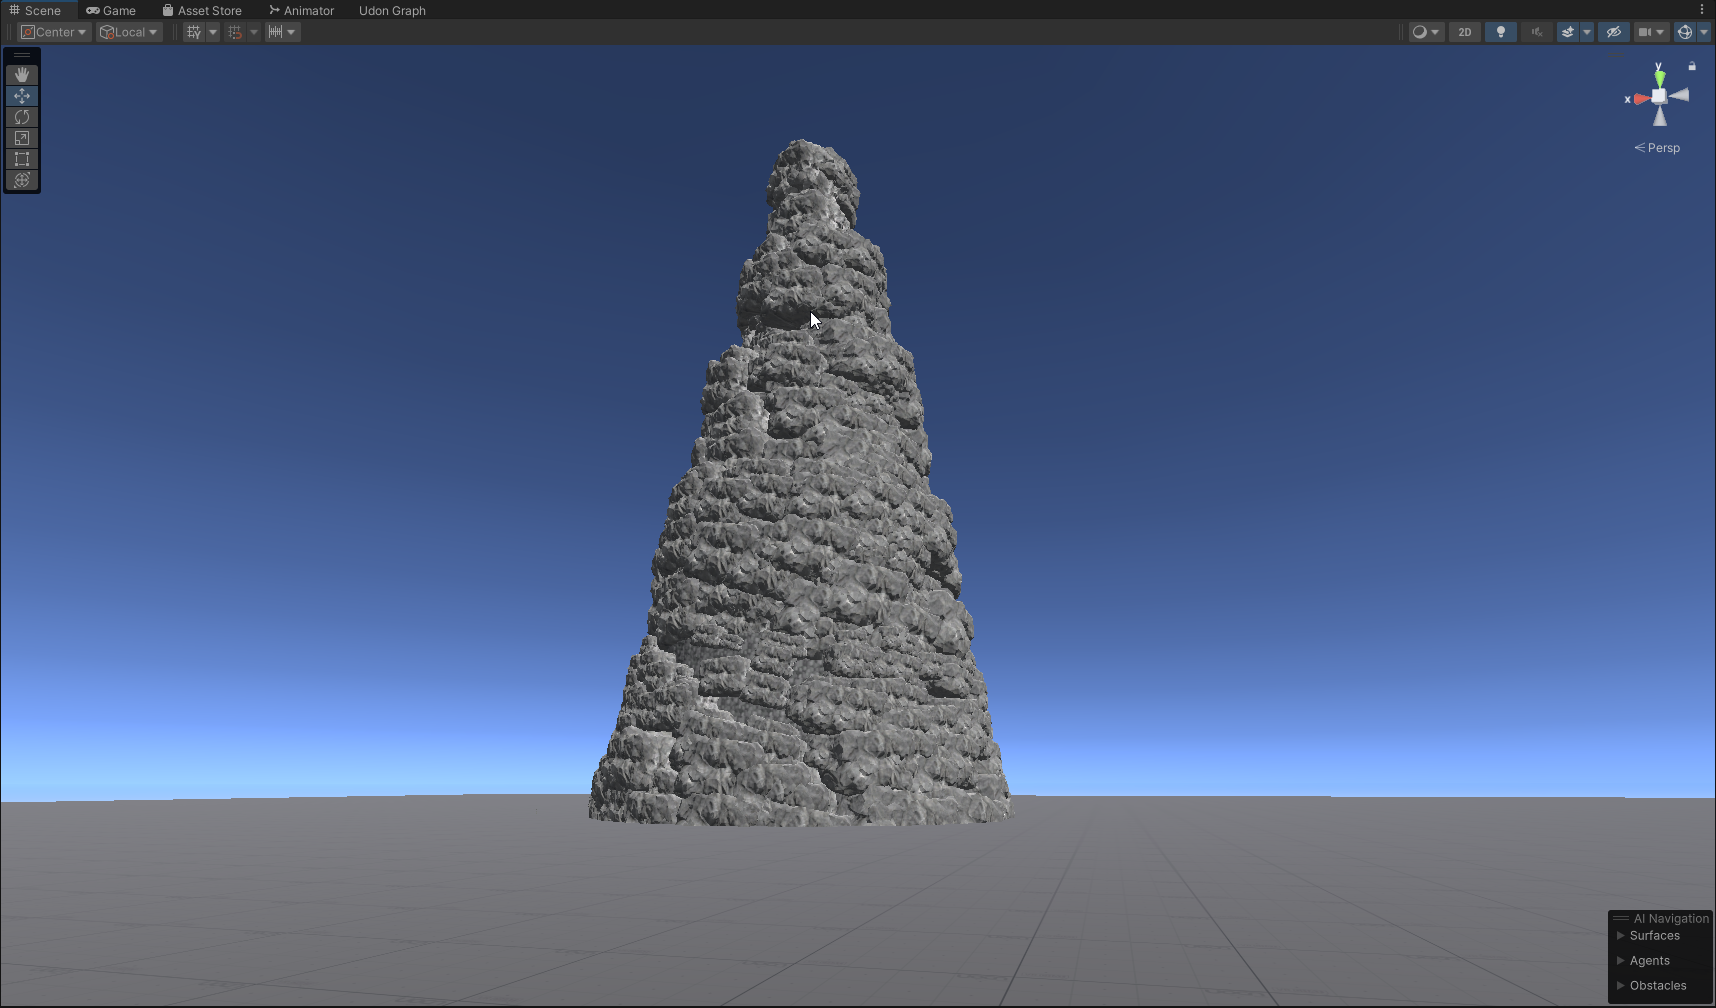Expand the Surfaces section in AI Navigation

pyautogui.click(x=1654, y=936)
